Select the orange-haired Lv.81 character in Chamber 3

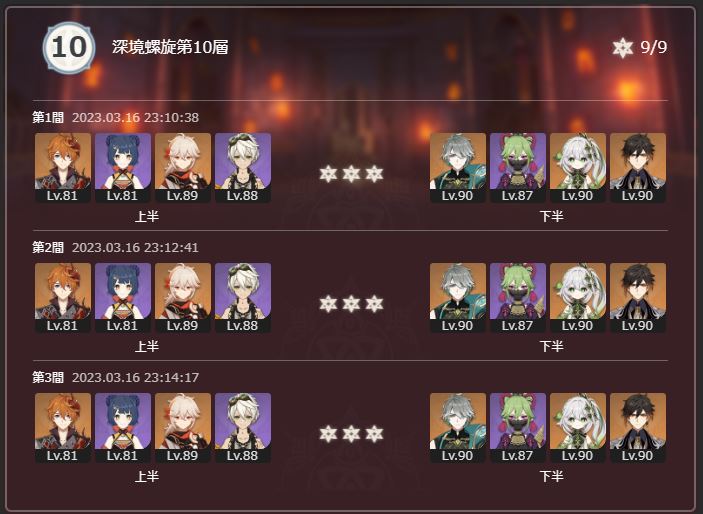click(x=63, y=428)
